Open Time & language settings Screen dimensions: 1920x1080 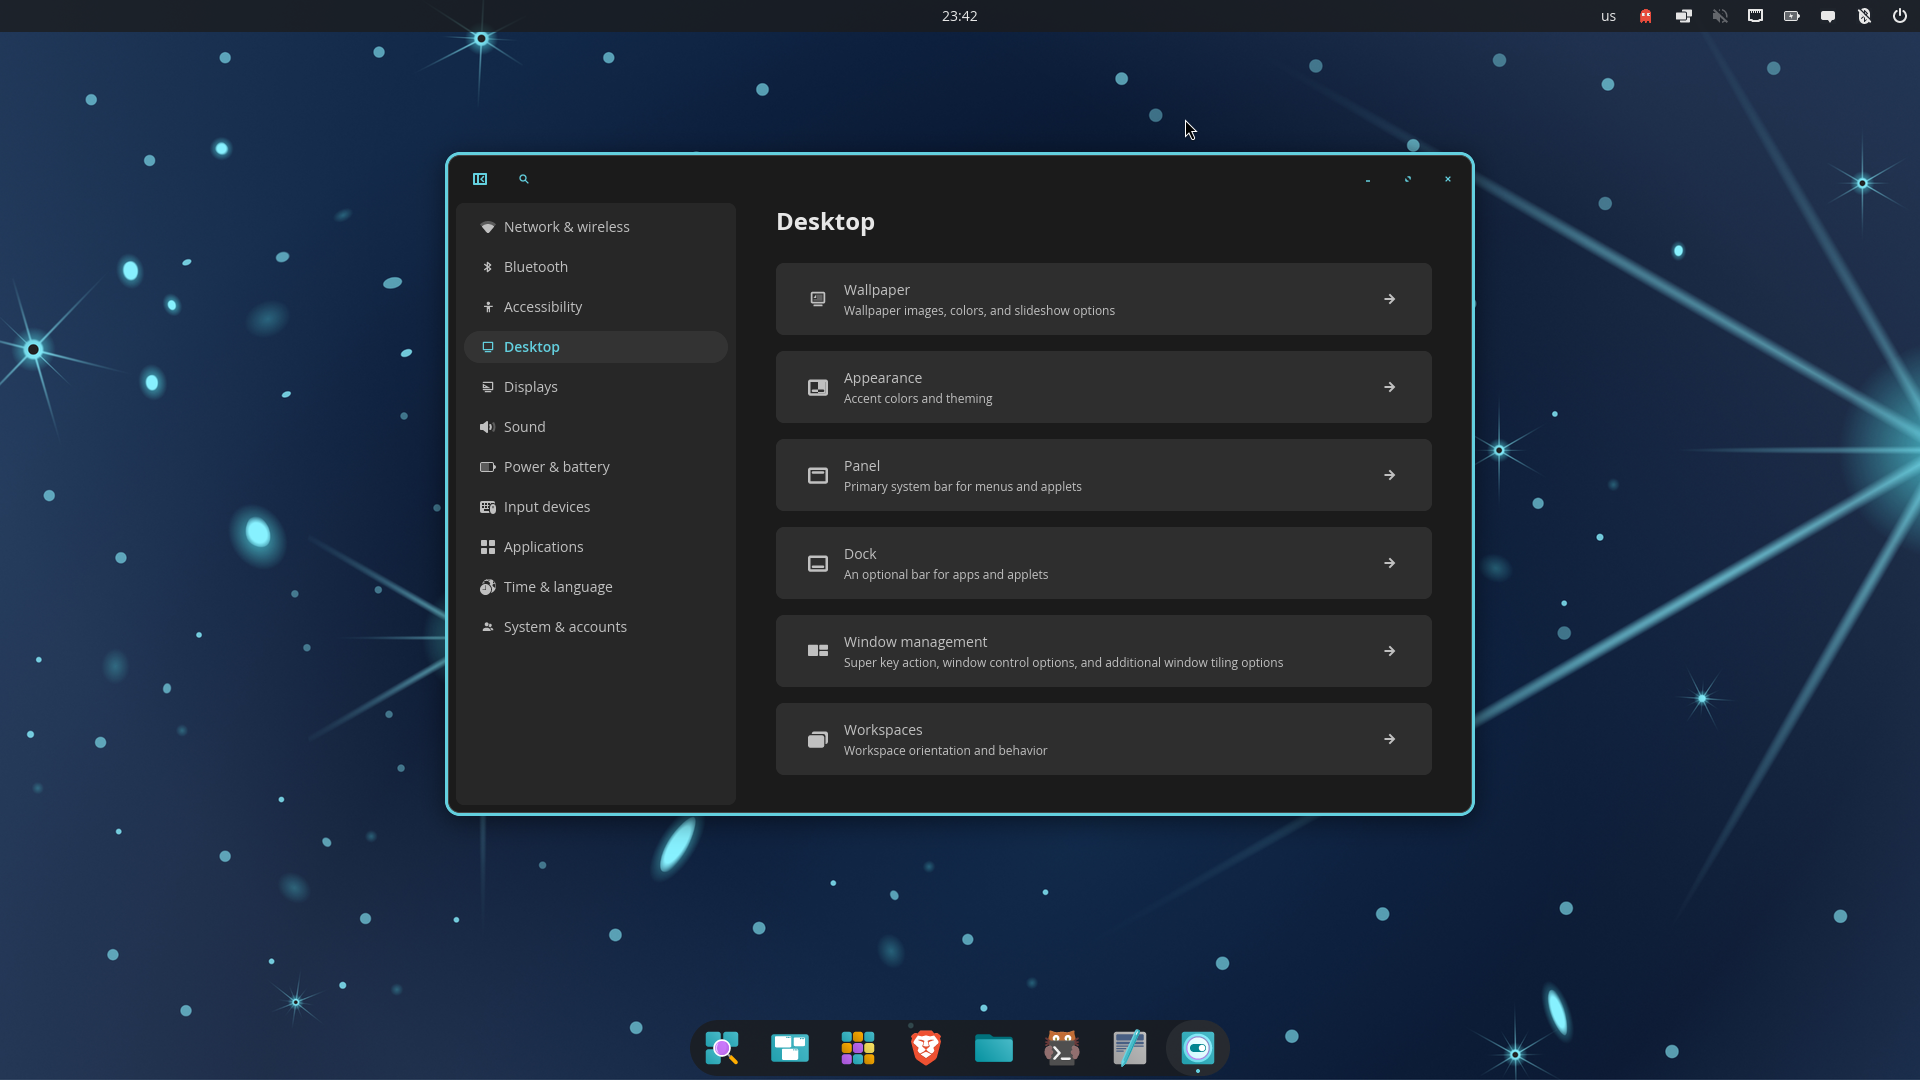click(596, 587)
